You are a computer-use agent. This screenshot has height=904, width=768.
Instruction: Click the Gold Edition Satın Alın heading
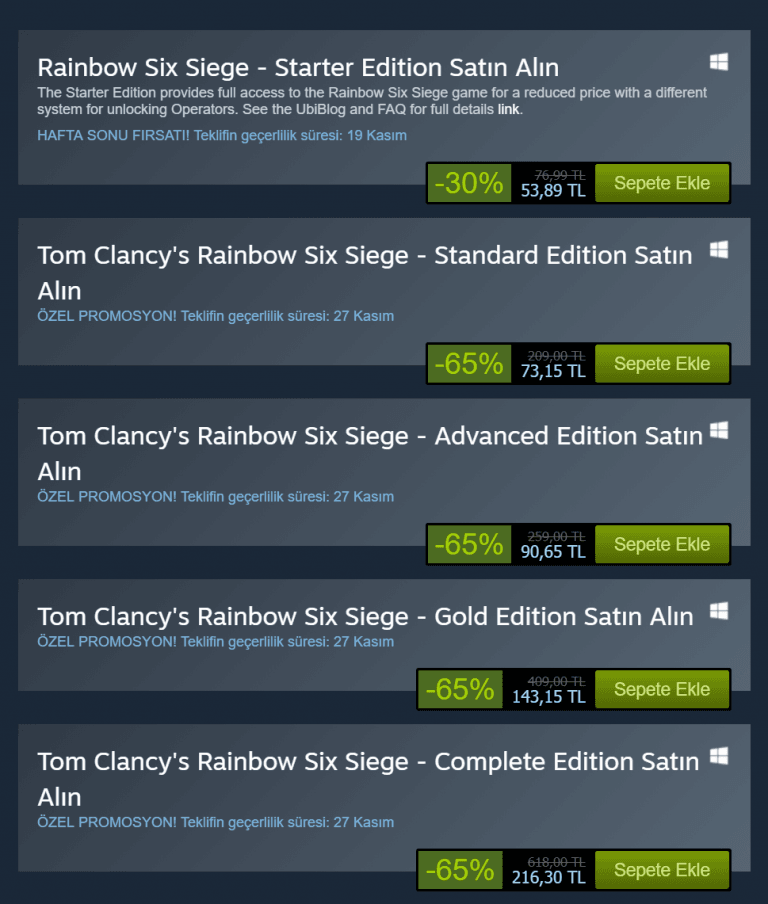[366, 617]
